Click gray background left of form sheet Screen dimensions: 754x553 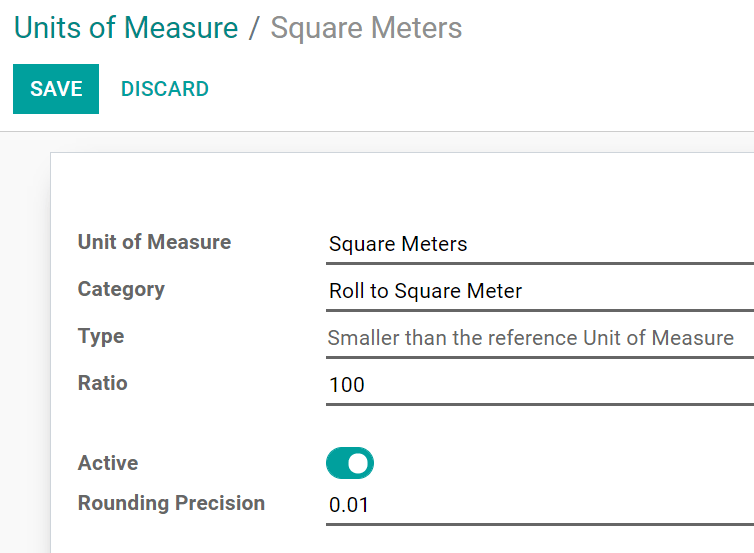click(25, 350)
